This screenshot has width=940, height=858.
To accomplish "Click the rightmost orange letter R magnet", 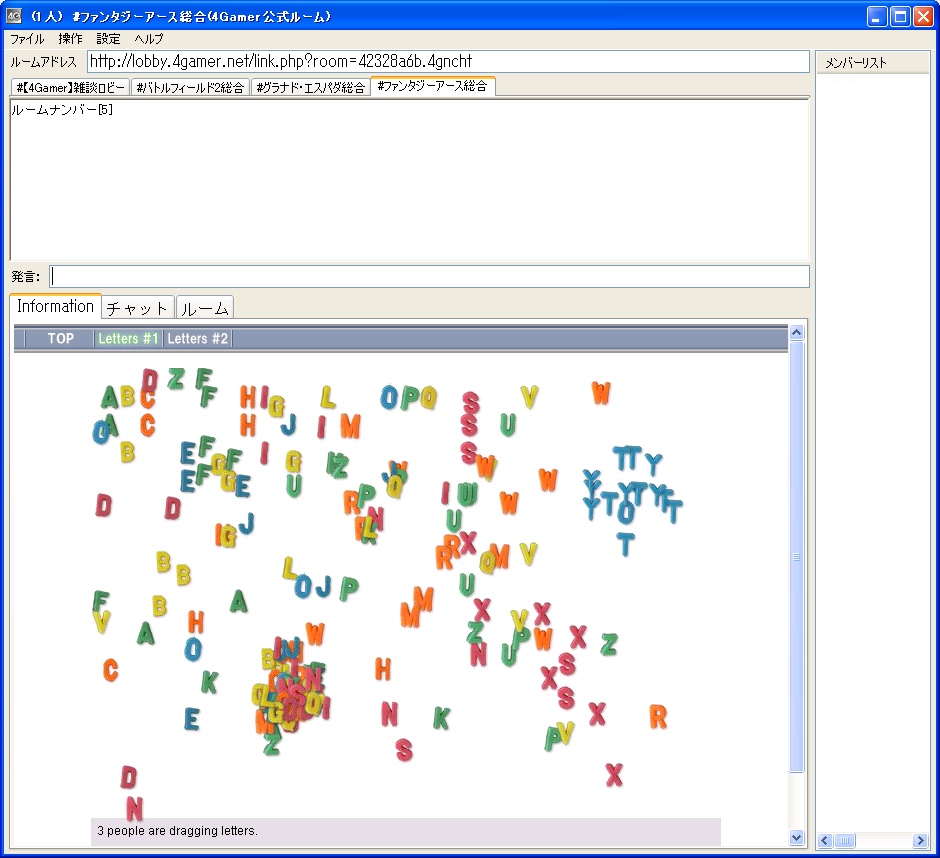I will pos(658,716).
